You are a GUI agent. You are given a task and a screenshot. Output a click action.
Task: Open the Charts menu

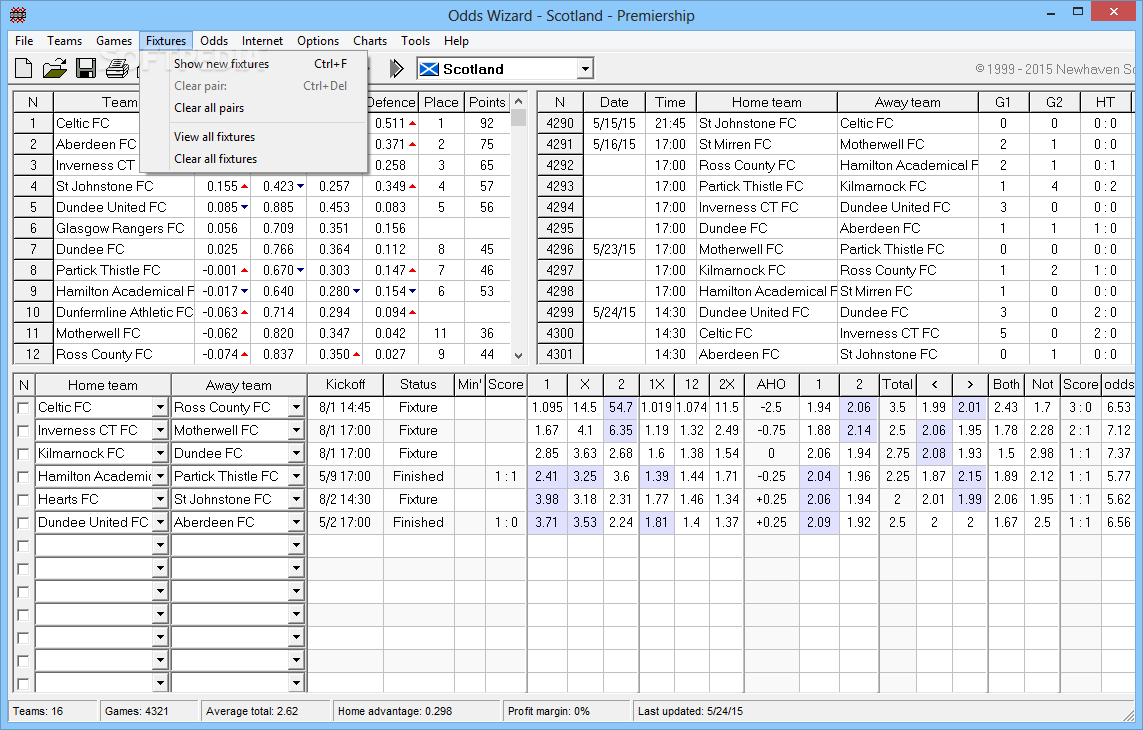(x=370, y=41)
